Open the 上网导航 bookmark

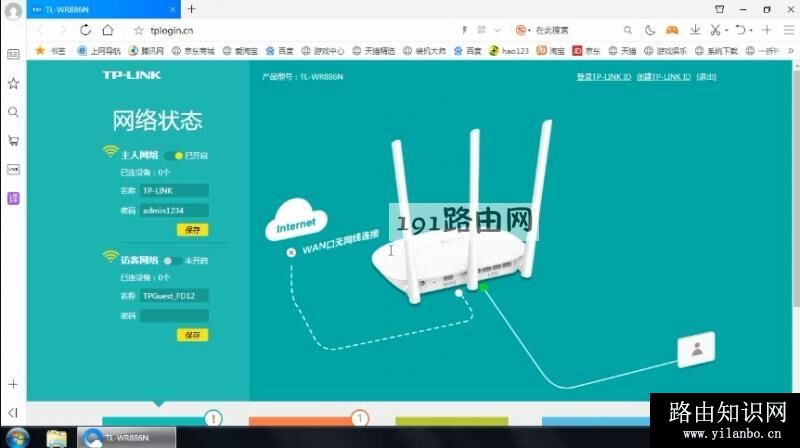(98, 51)
